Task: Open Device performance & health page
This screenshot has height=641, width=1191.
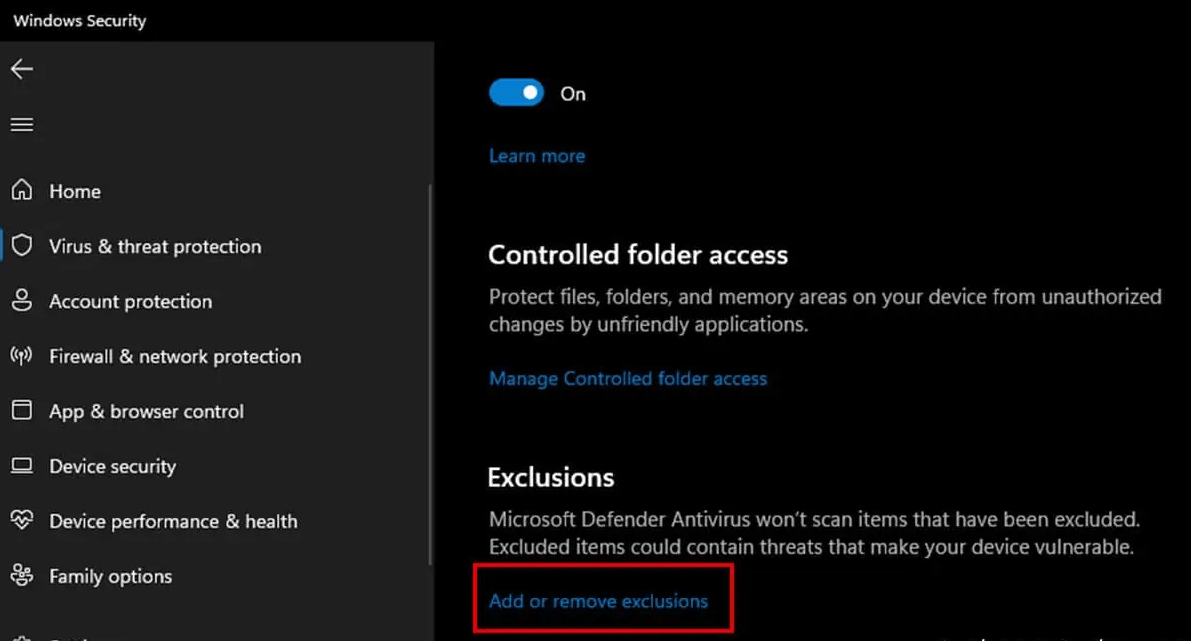Action: pyautogui.click(x=173, y=521)
